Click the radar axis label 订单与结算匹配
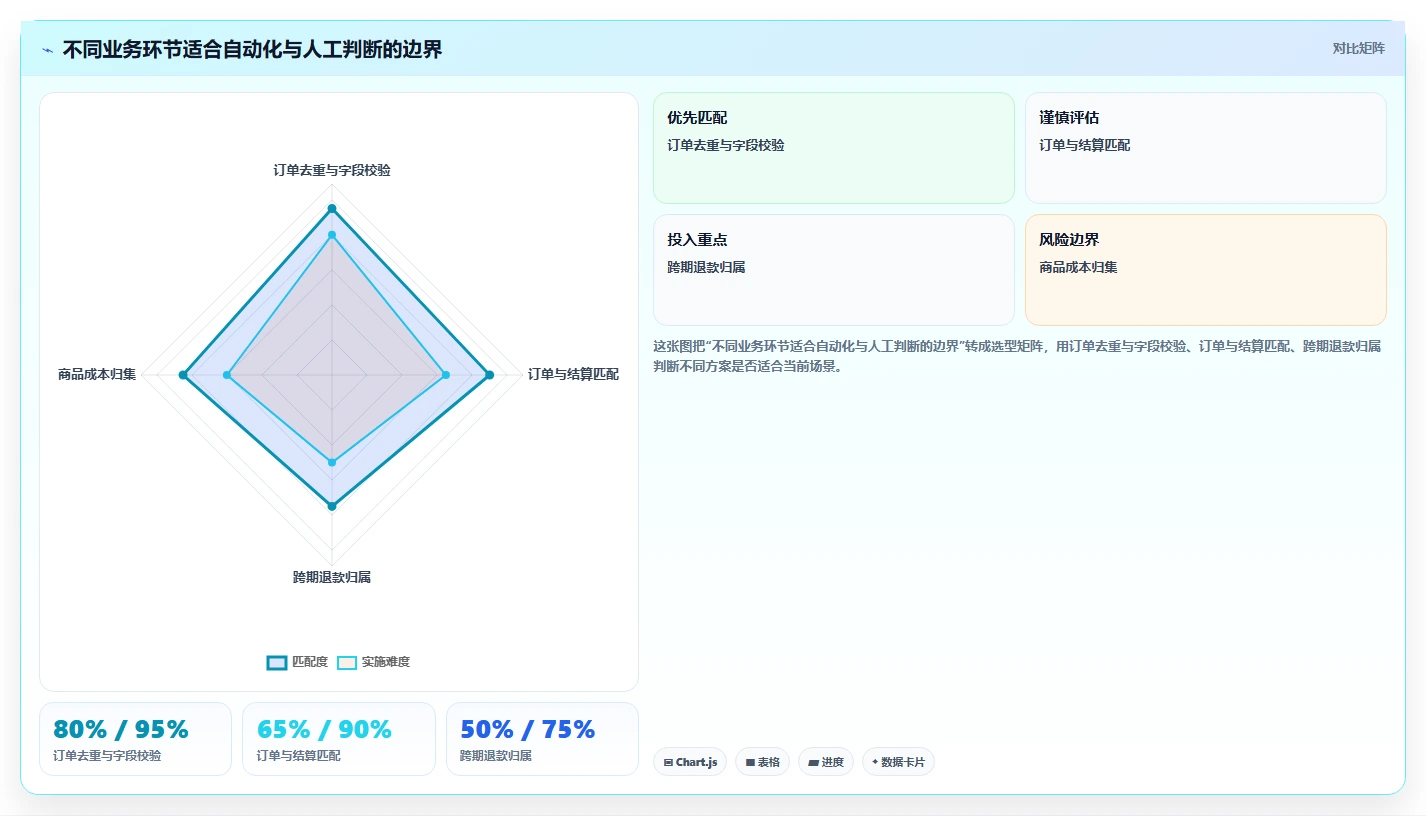This screenshot has height=816, width=1426. click(x=573, y=375)
